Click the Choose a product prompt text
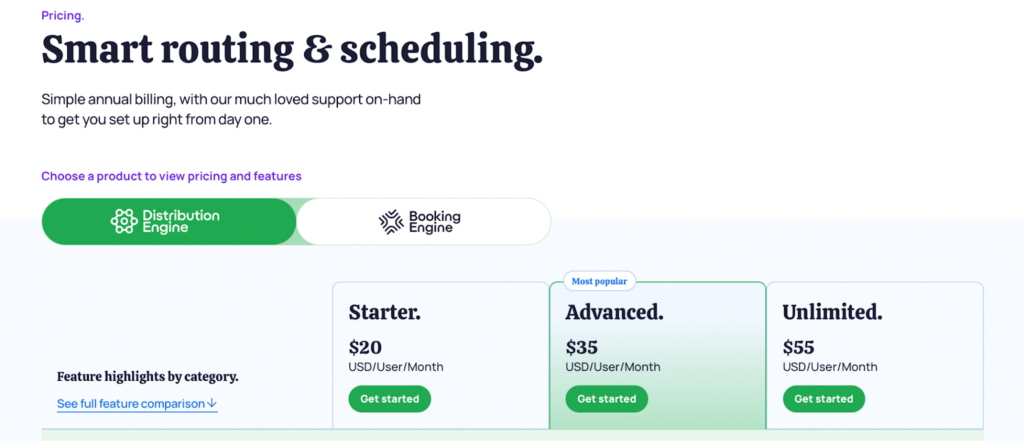Viewport: 1024px width, 441px height. pos(171,176)
